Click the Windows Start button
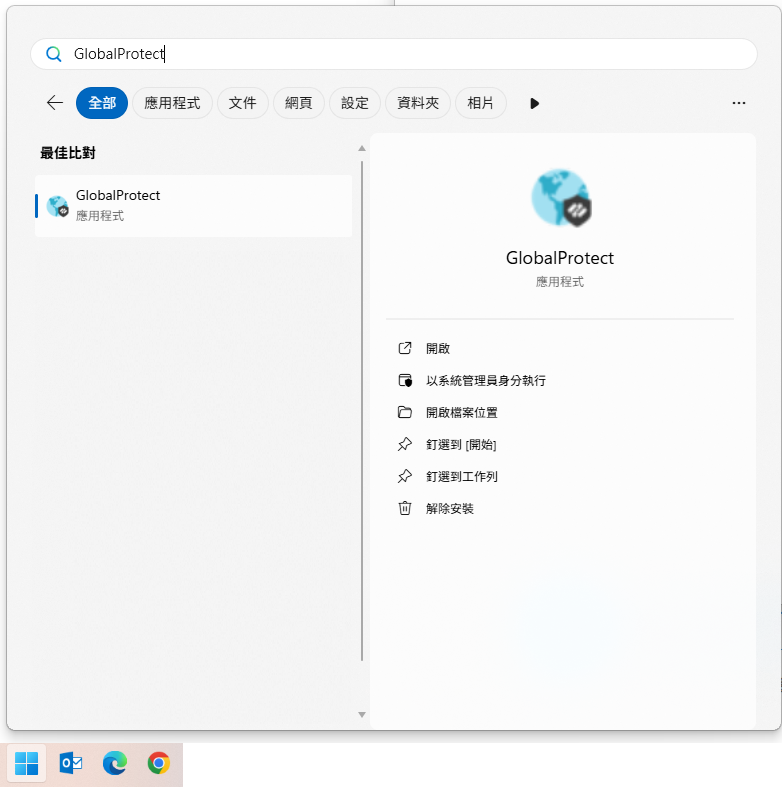782x796 pixels. point(27,764)
